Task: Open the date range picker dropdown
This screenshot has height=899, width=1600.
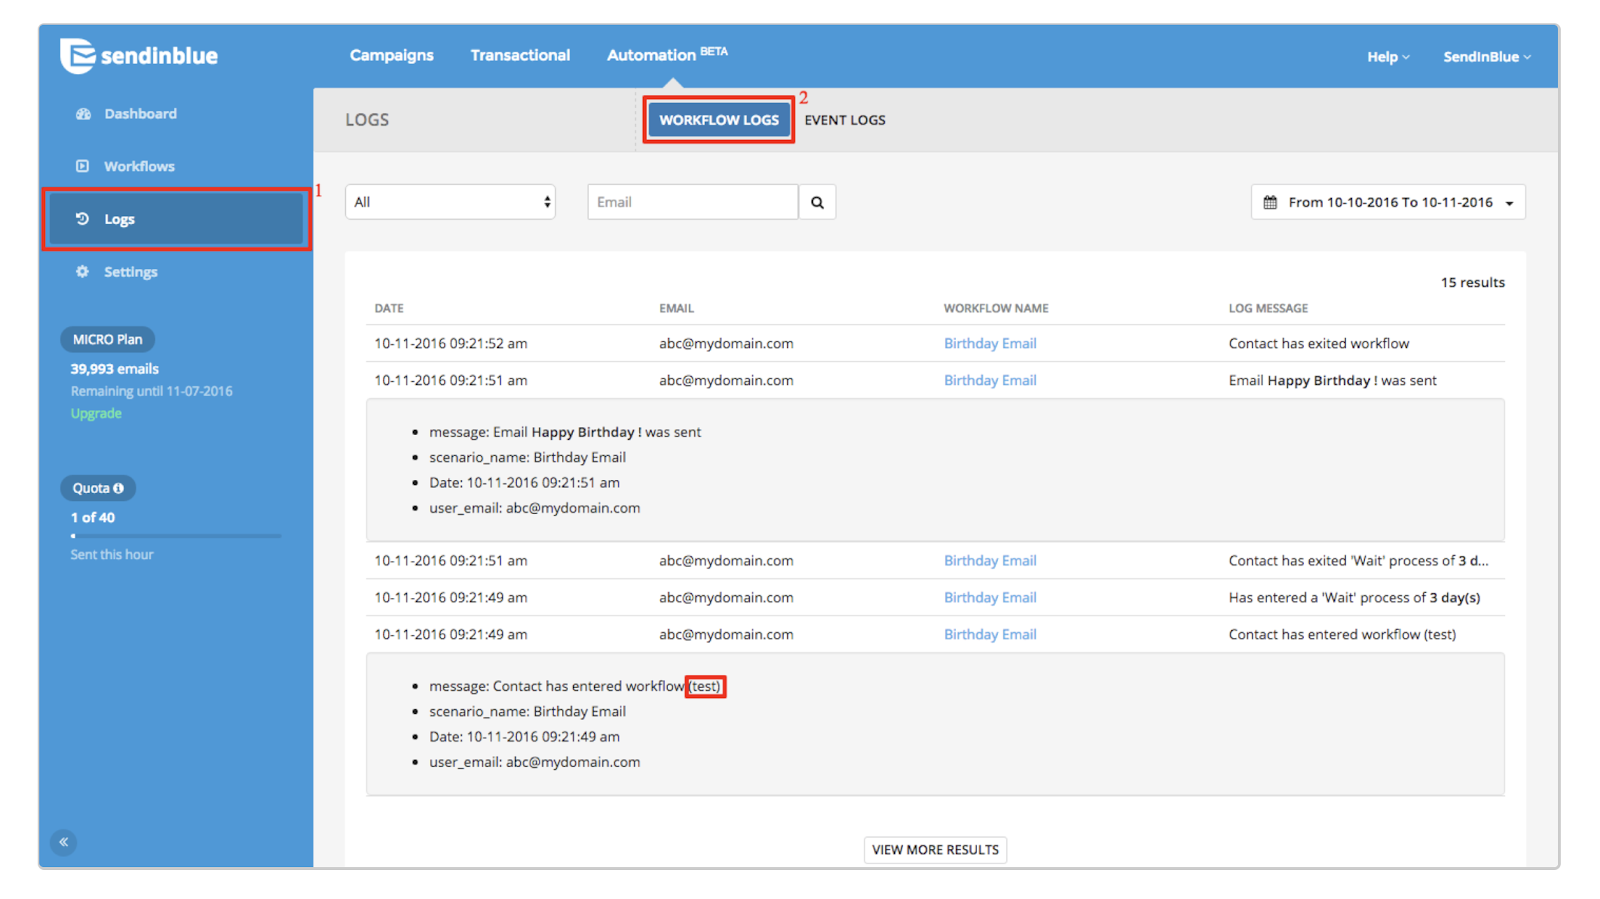Action: point(1388,202)
